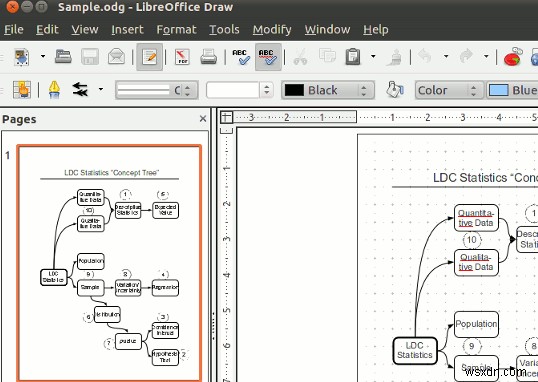Screen dimensions: 538x382
Task: Click the Line Width input field
Action: coord(233,90)
